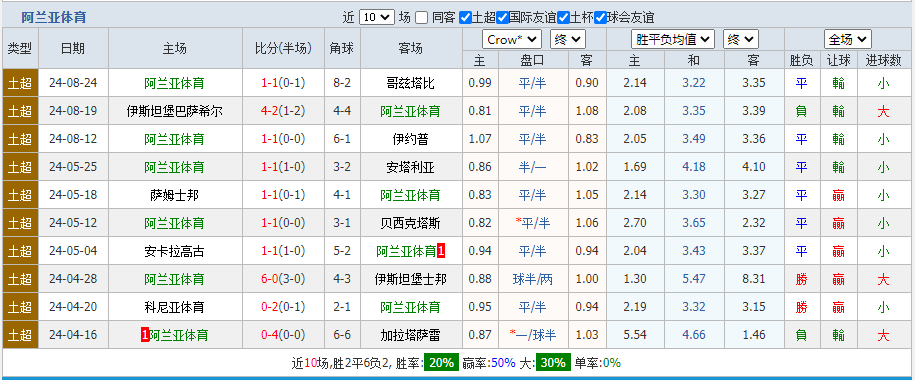
Task: Open 安卡拉高古 team link
Action: coord(174,251)
